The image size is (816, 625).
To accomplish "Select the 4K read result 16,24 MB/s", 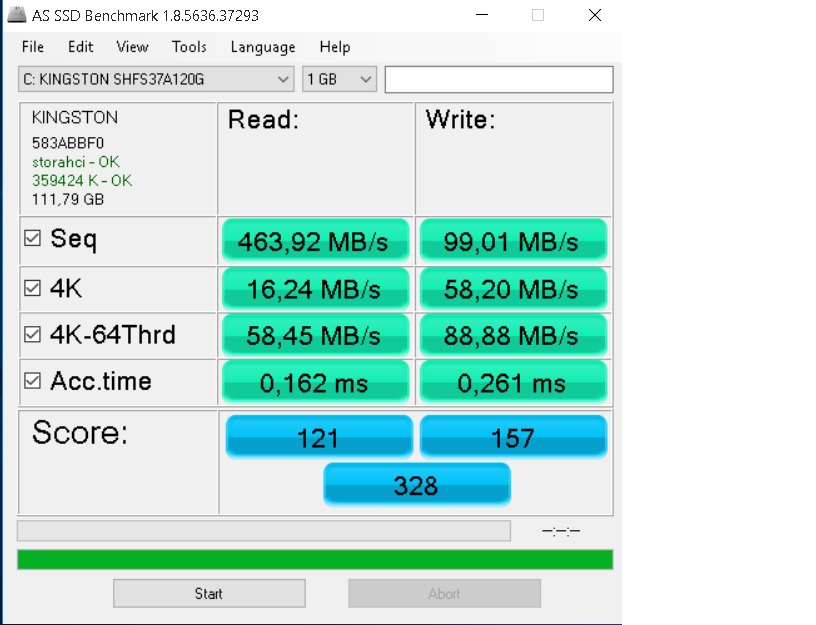I will click(315, 289).
